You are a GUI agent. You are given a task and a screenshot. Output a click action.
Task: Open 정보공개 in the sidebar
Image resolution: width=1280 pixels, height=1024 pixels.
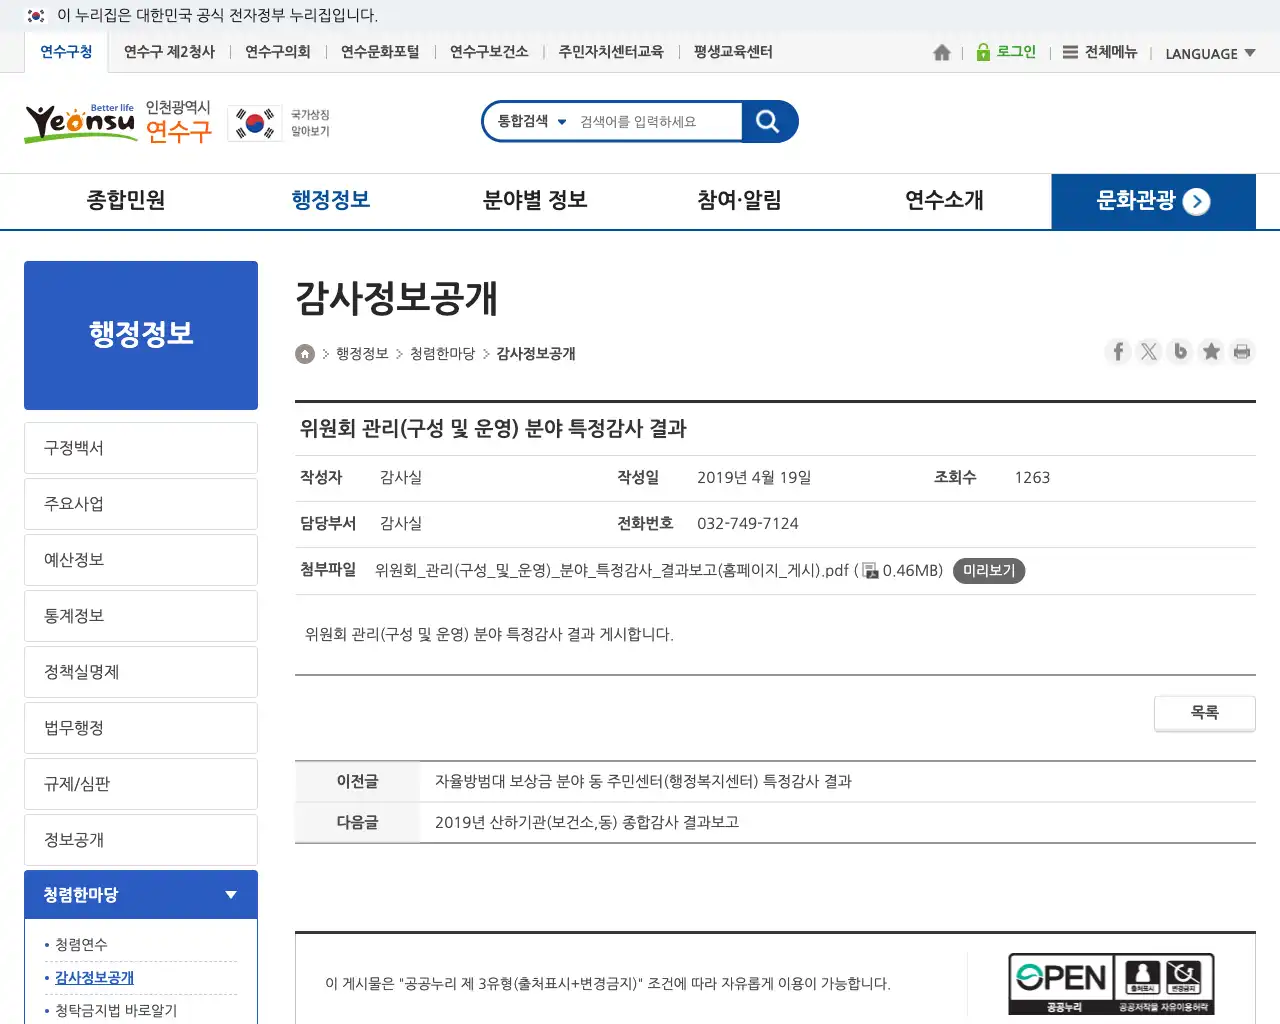(141, 840)
